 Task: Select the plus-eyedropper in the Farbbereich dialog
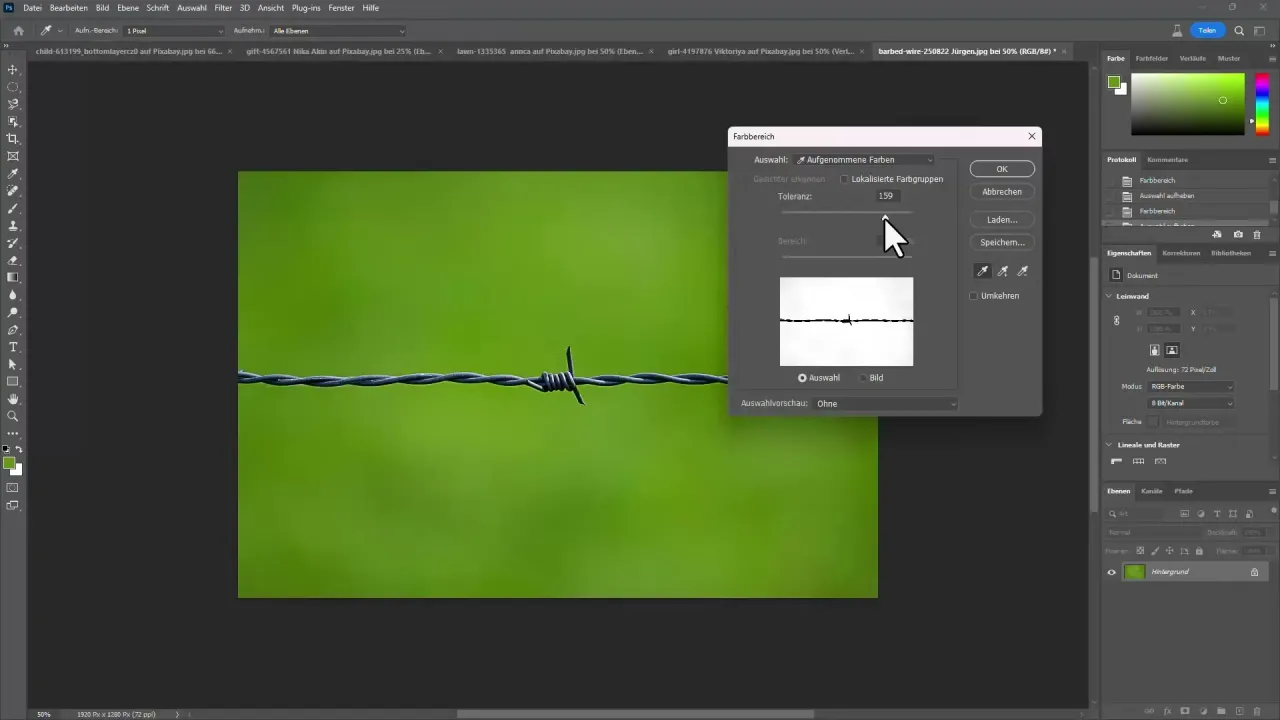(x=1002, y=271)
